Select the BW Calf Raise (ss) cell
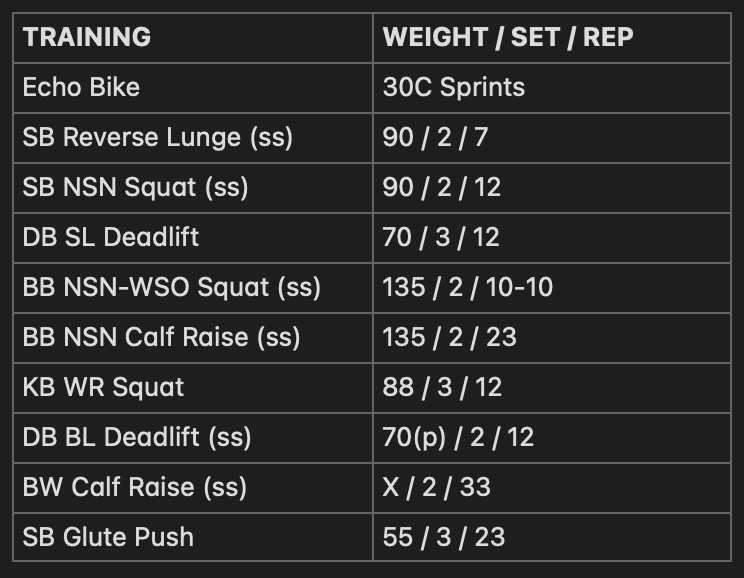 tap(193, 488)
